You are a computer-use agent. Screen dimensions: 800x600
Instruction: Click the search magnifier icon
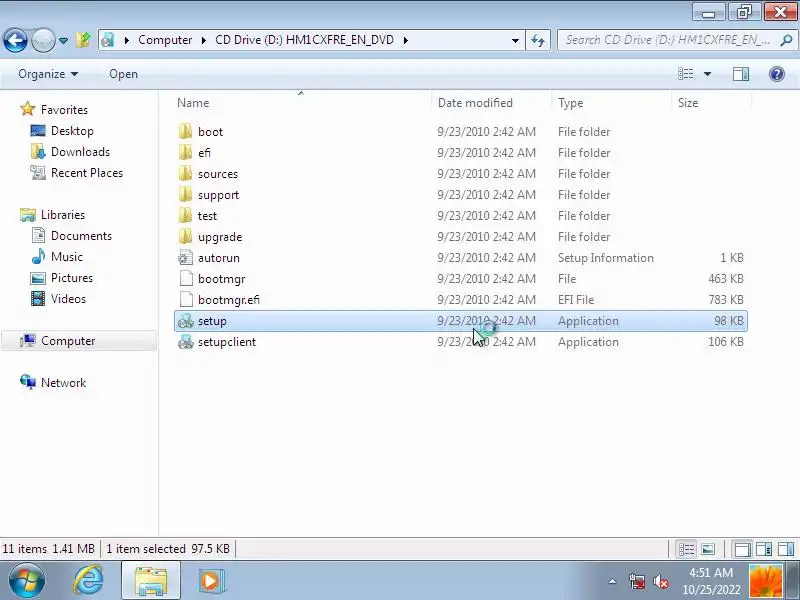787,40
